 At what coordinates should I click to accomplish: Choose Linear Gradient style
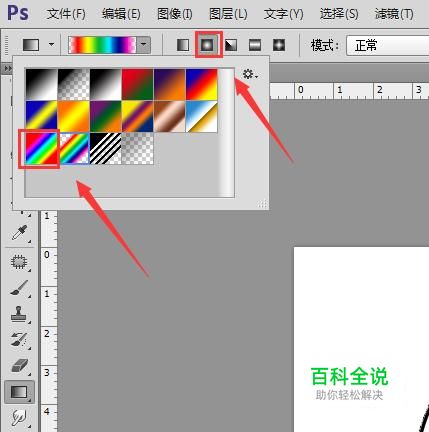pos(183,45)
